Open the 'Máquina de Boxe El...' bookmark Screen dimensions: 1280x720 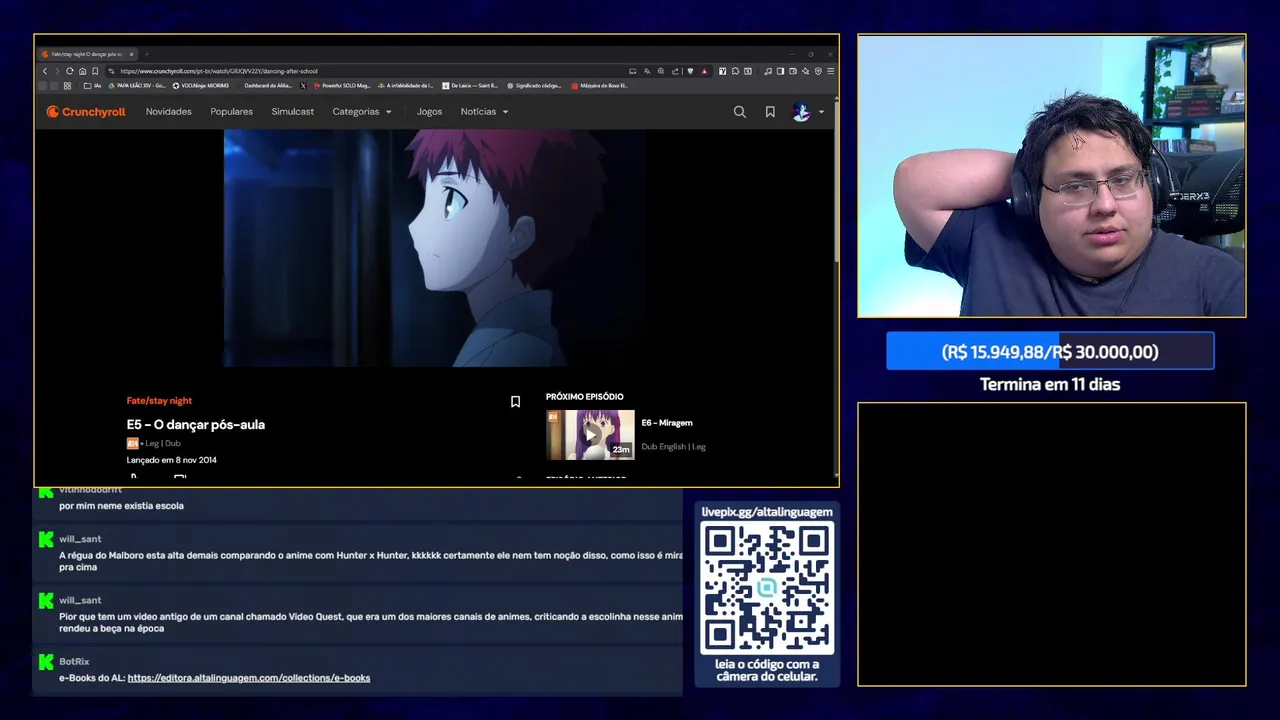tap(599, 86)
